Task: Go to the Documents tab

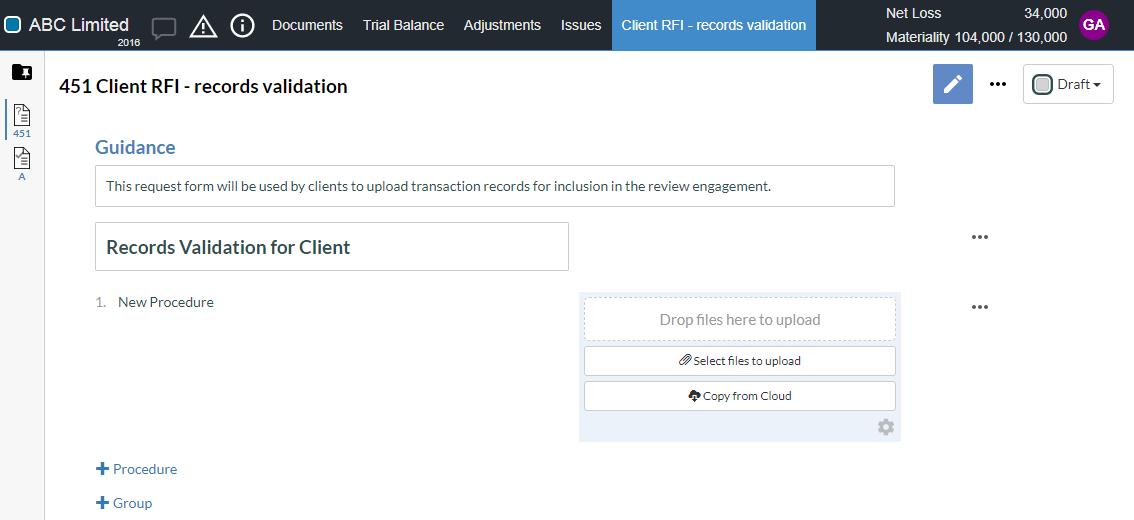Action: pyautogui.click(x=307, y=25)
